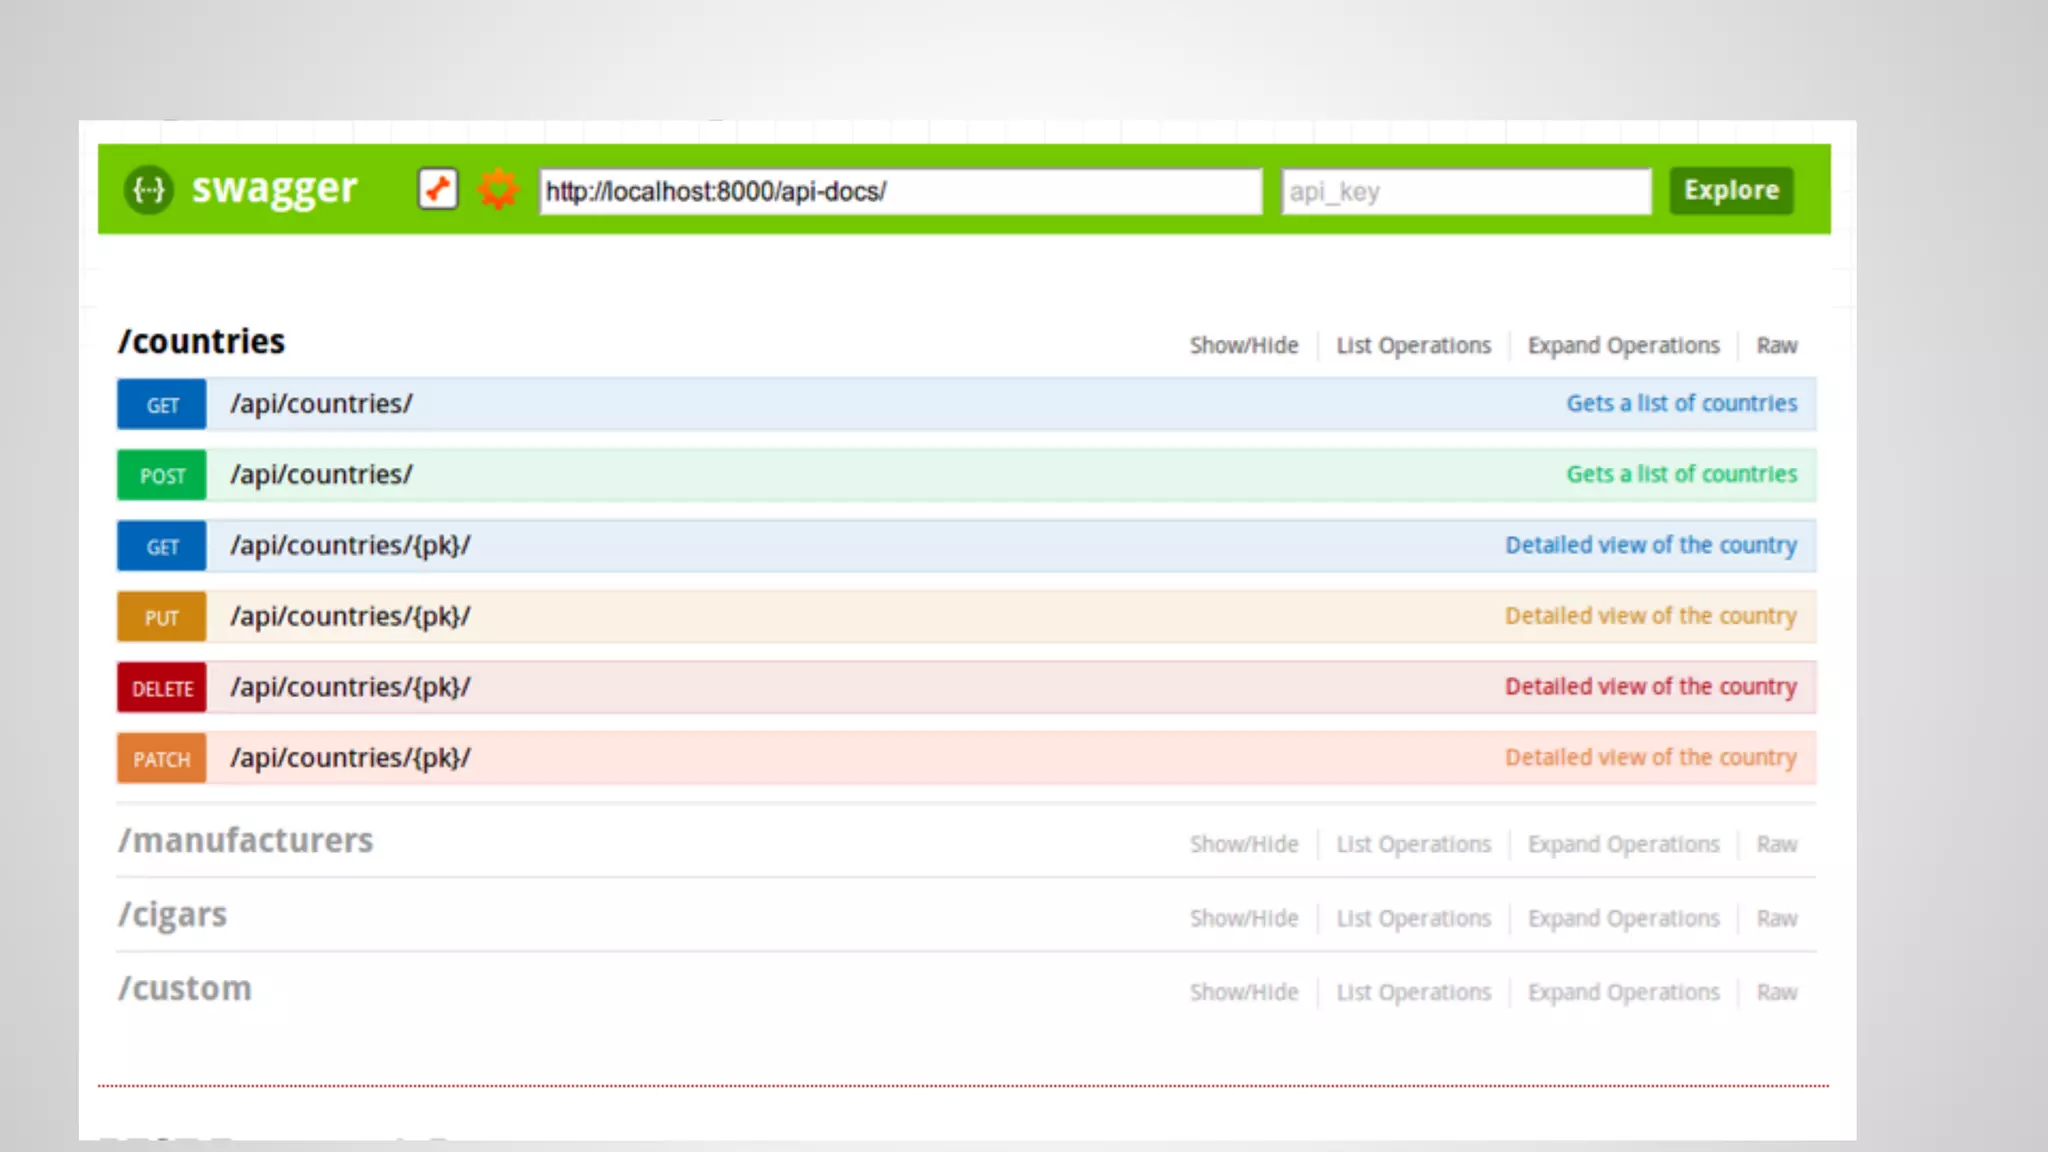Toggle Show/Hide for the manufacturers section
Screen dimensions: 2048x1152
[x=1244, y=845]
